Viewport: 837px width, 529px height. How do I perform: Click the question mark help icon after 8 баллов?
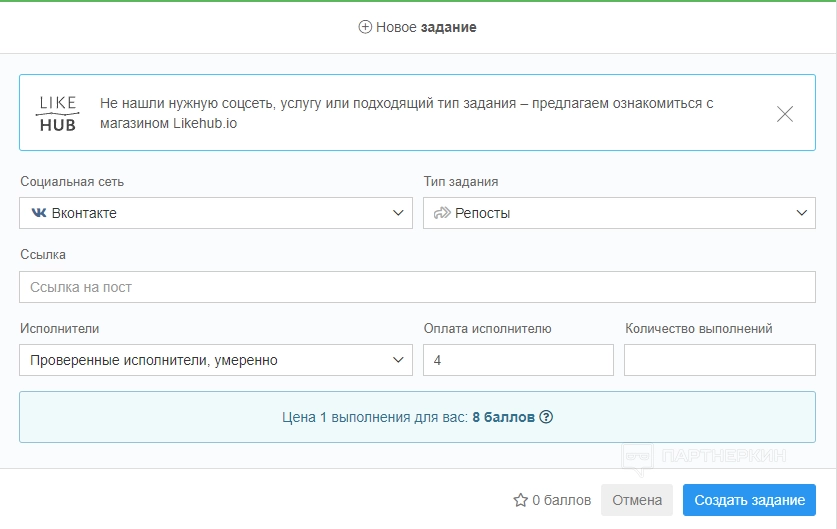546,417
